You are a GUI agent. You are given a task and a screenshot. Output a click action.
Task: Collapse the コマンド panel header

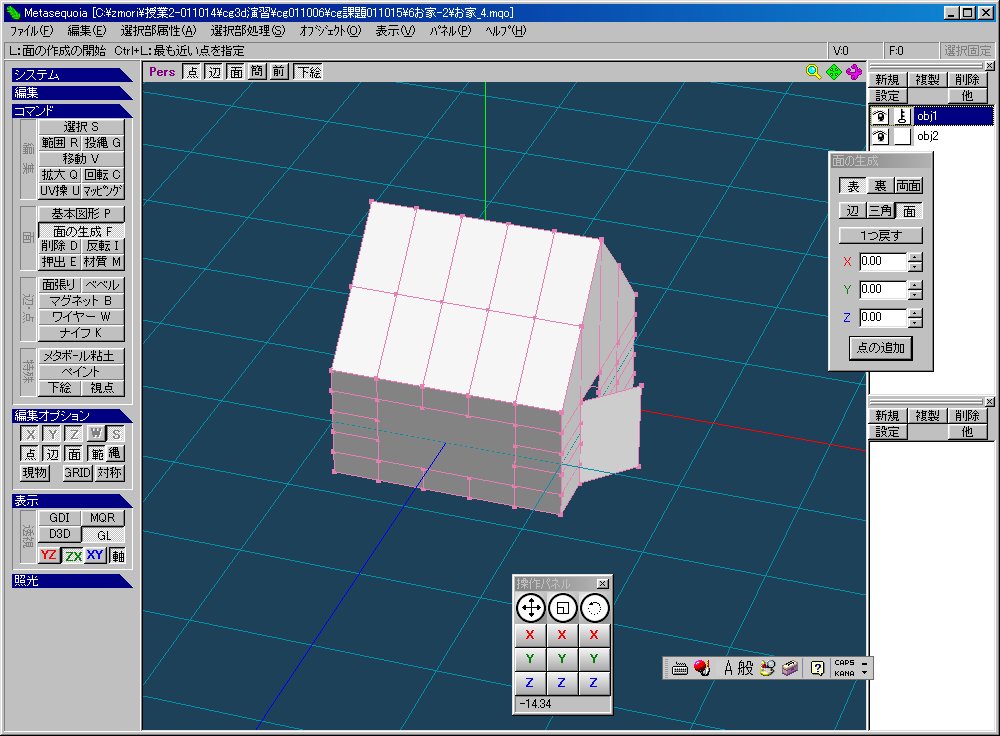pos(71,111)
